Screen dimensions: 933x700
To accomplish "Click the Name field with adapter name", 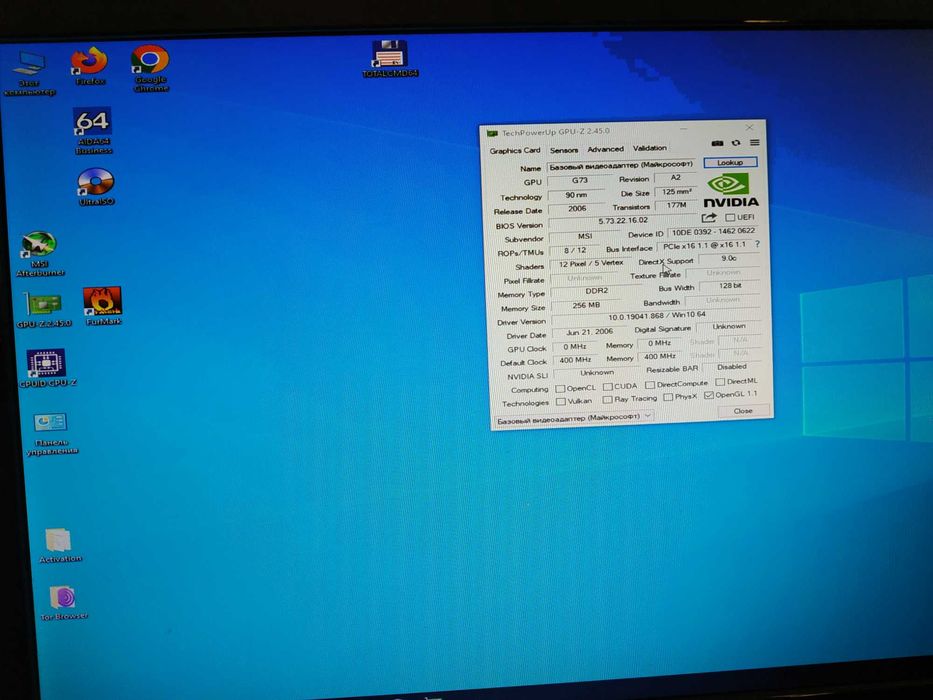I will (x=621, y=165).
